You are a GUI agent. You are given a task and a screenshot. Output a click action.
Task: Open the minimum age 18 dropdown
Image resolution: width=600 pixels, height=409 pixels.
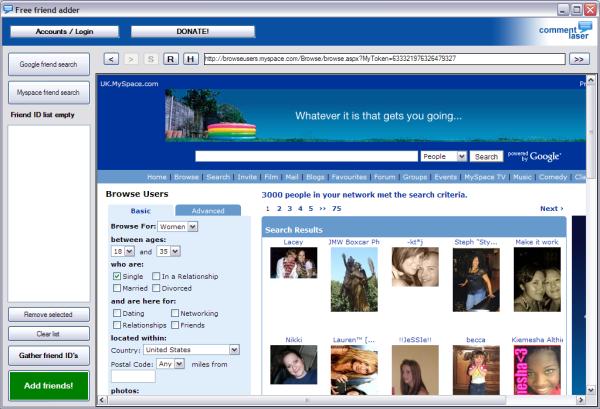(122, 251)
